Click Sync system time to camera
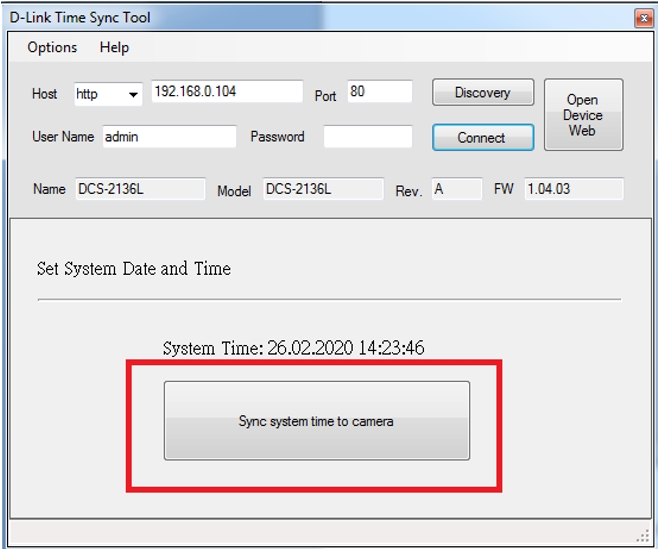Image resolution: width=658 pixels, height=549 pixels. [x=316, y=421]
